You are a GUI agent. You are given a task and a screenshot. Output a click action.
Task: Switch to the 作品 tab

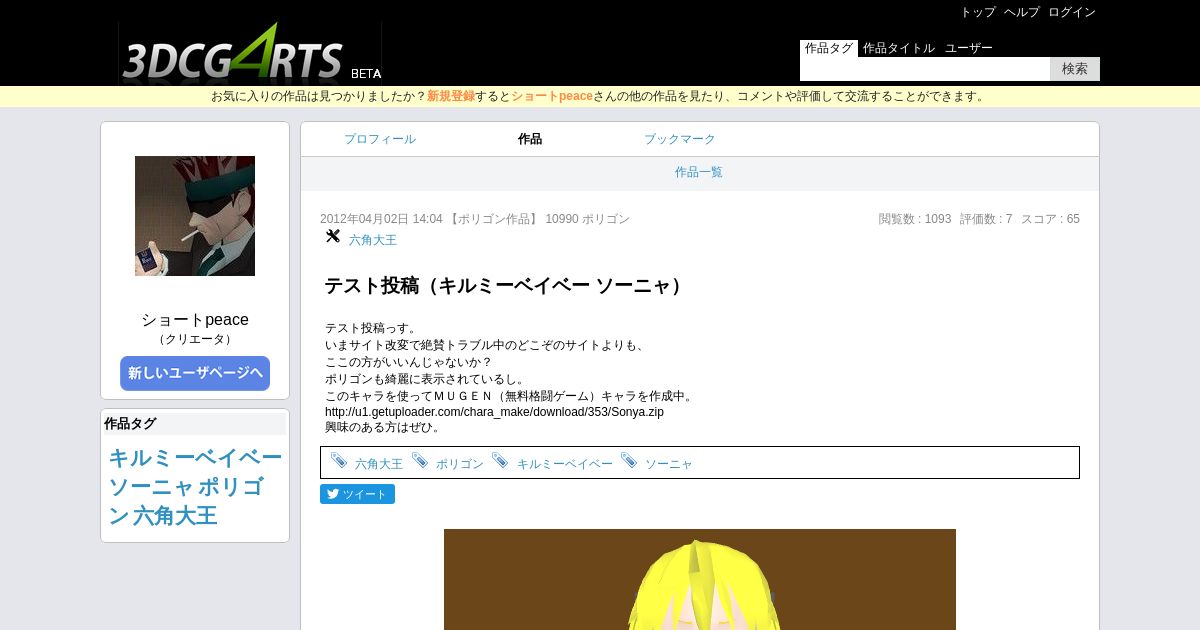click(530, 139)
